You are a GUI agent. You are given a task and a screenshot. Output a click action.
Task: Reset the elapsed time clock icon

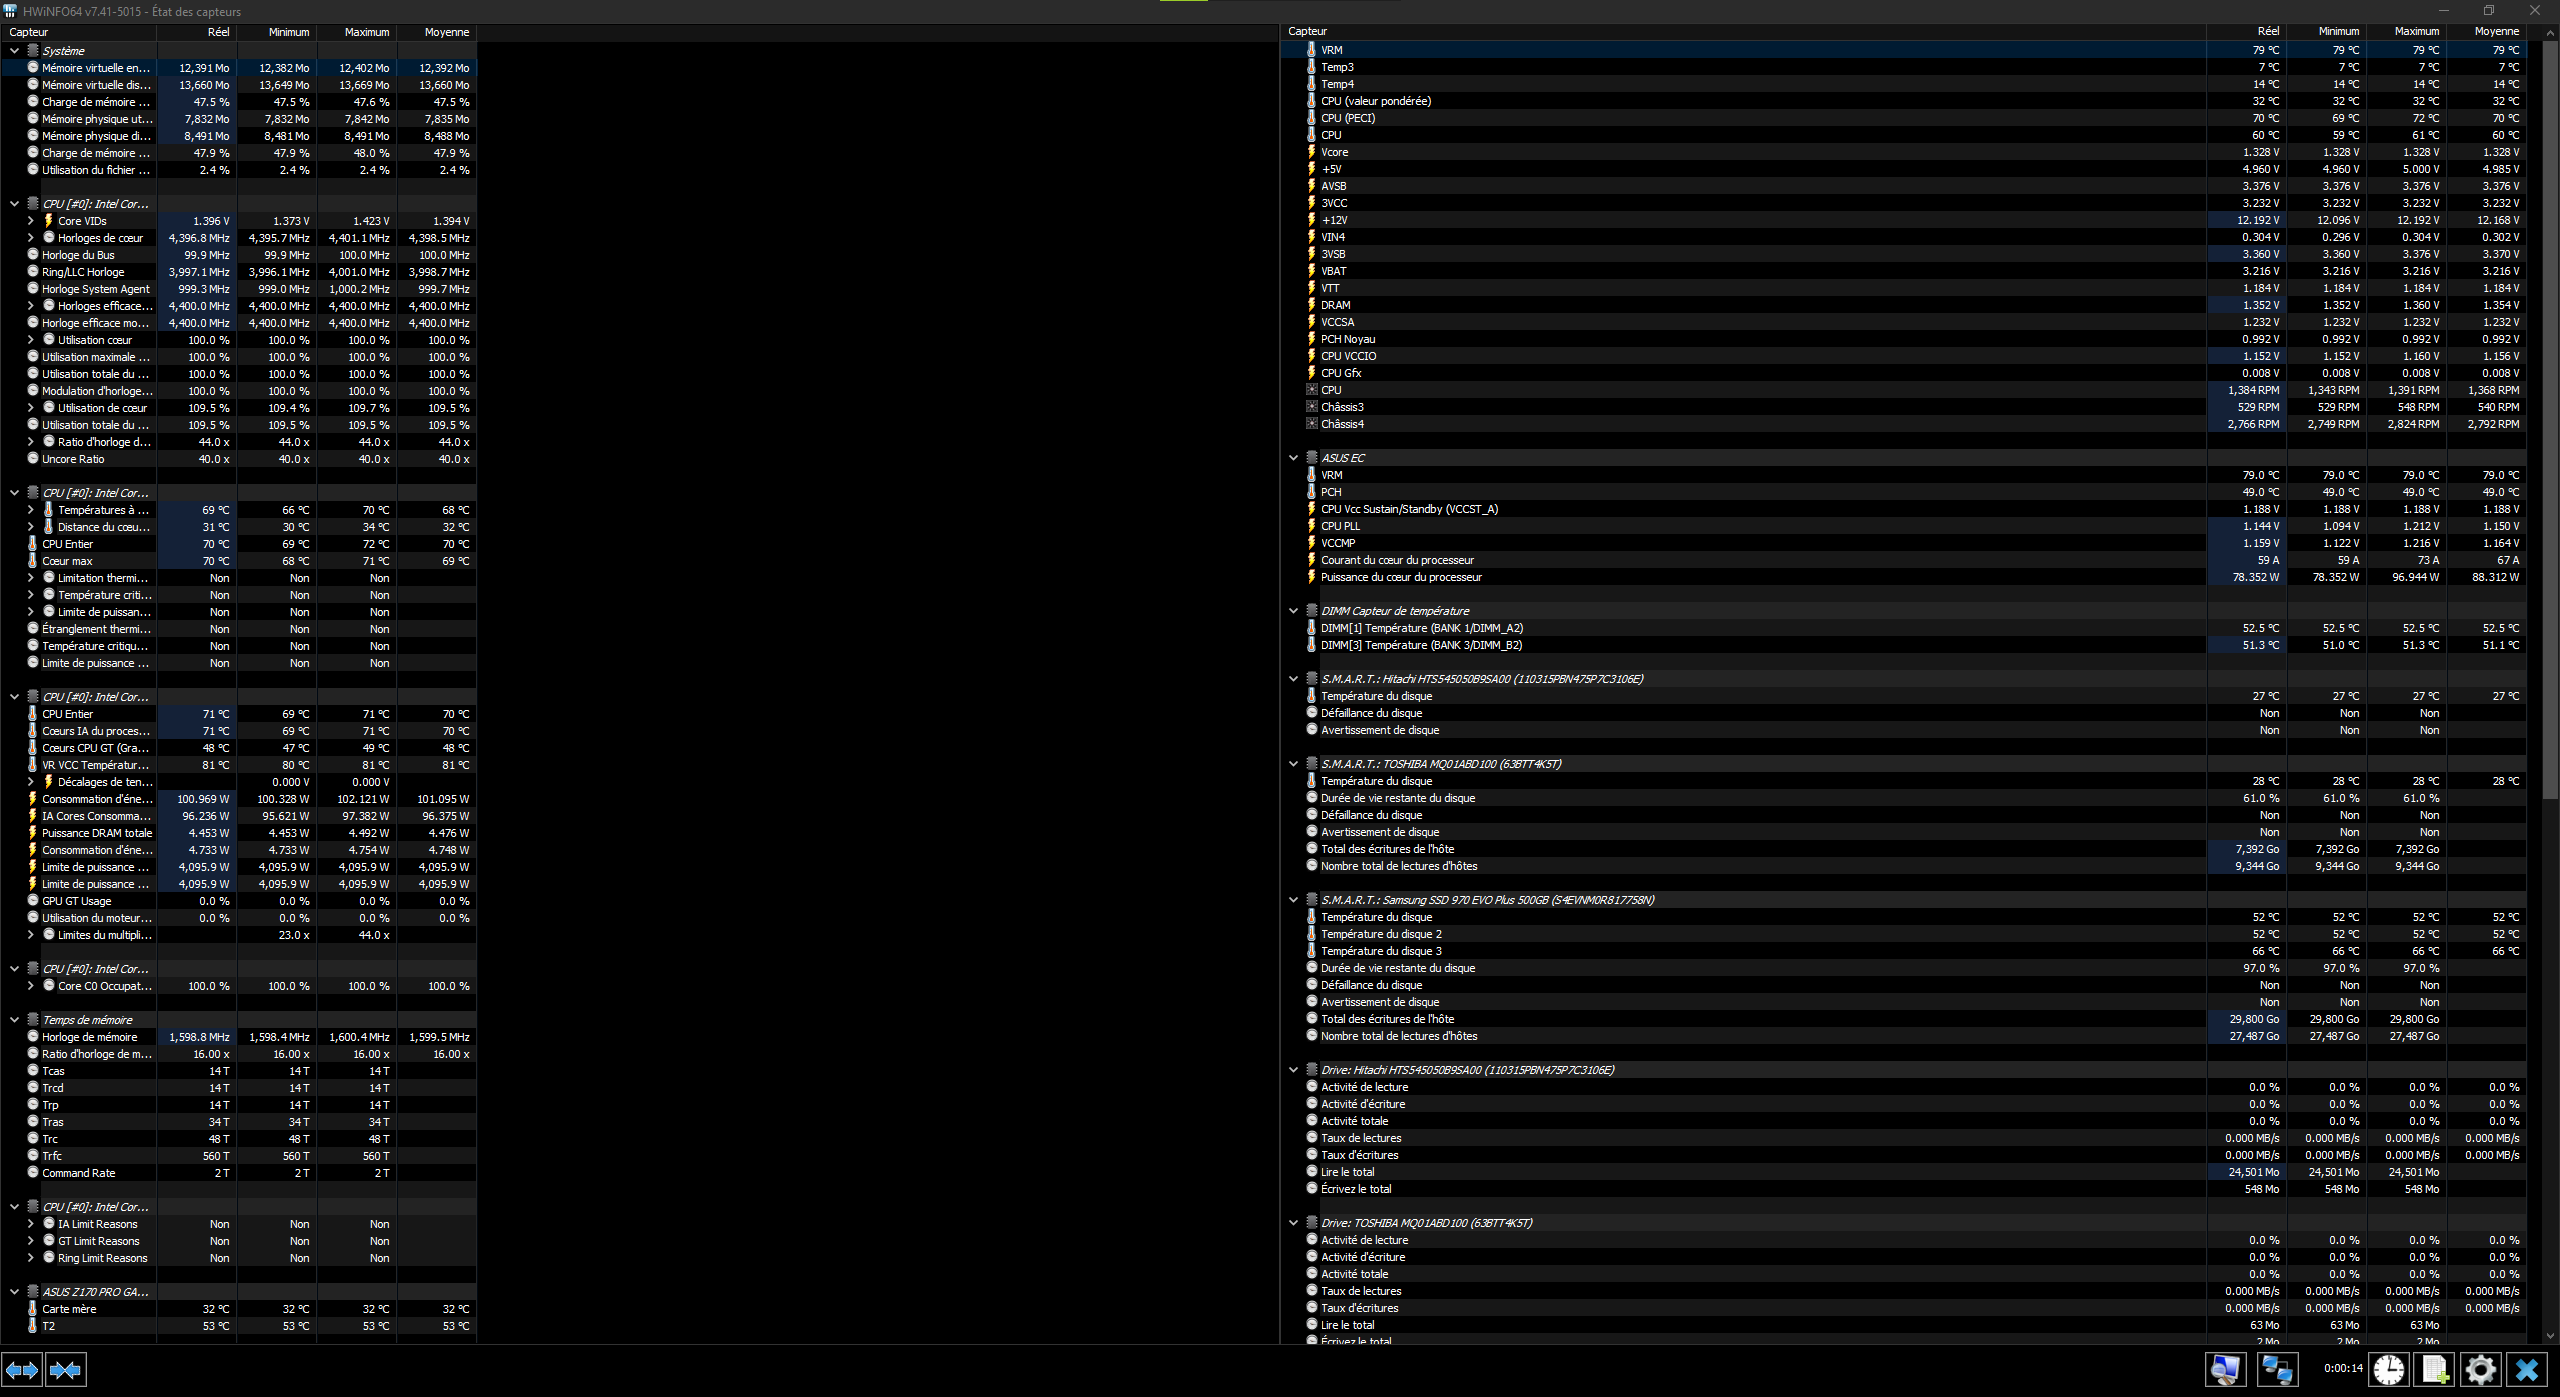pos(2389,1370)
